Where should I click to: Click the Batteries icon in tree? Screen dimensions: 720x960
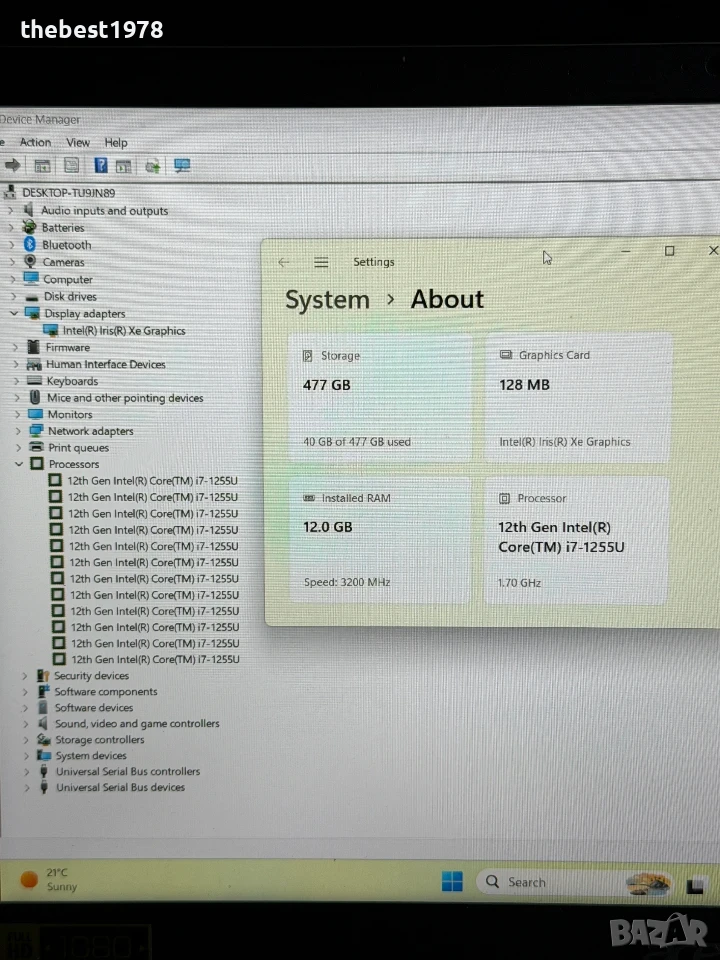click(x=29, y=227)
